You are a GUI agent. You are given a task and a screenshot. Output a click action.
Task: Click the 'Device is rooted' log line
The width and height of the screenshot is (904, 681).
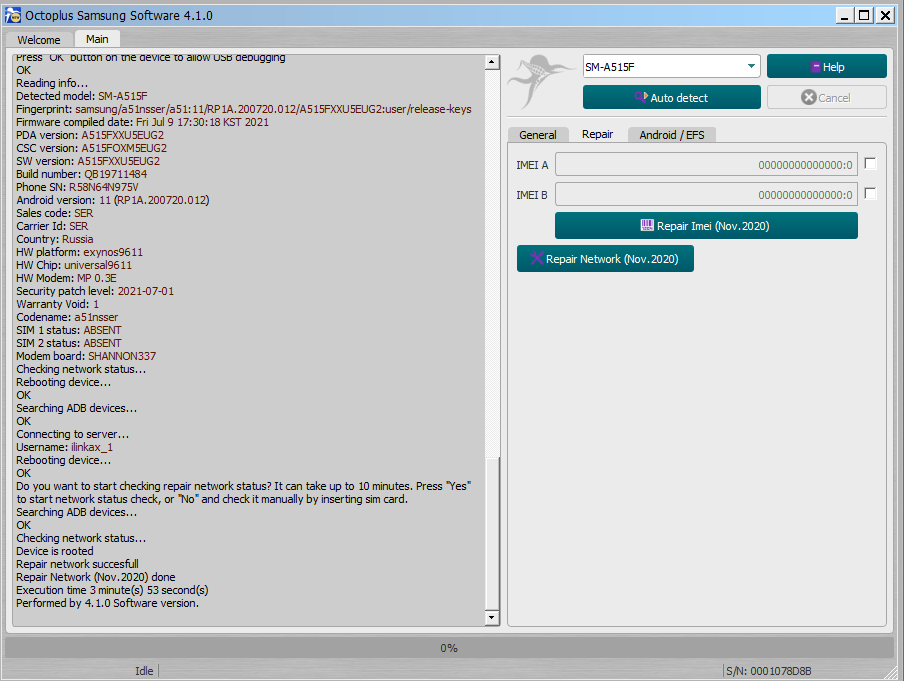point(55,551)
